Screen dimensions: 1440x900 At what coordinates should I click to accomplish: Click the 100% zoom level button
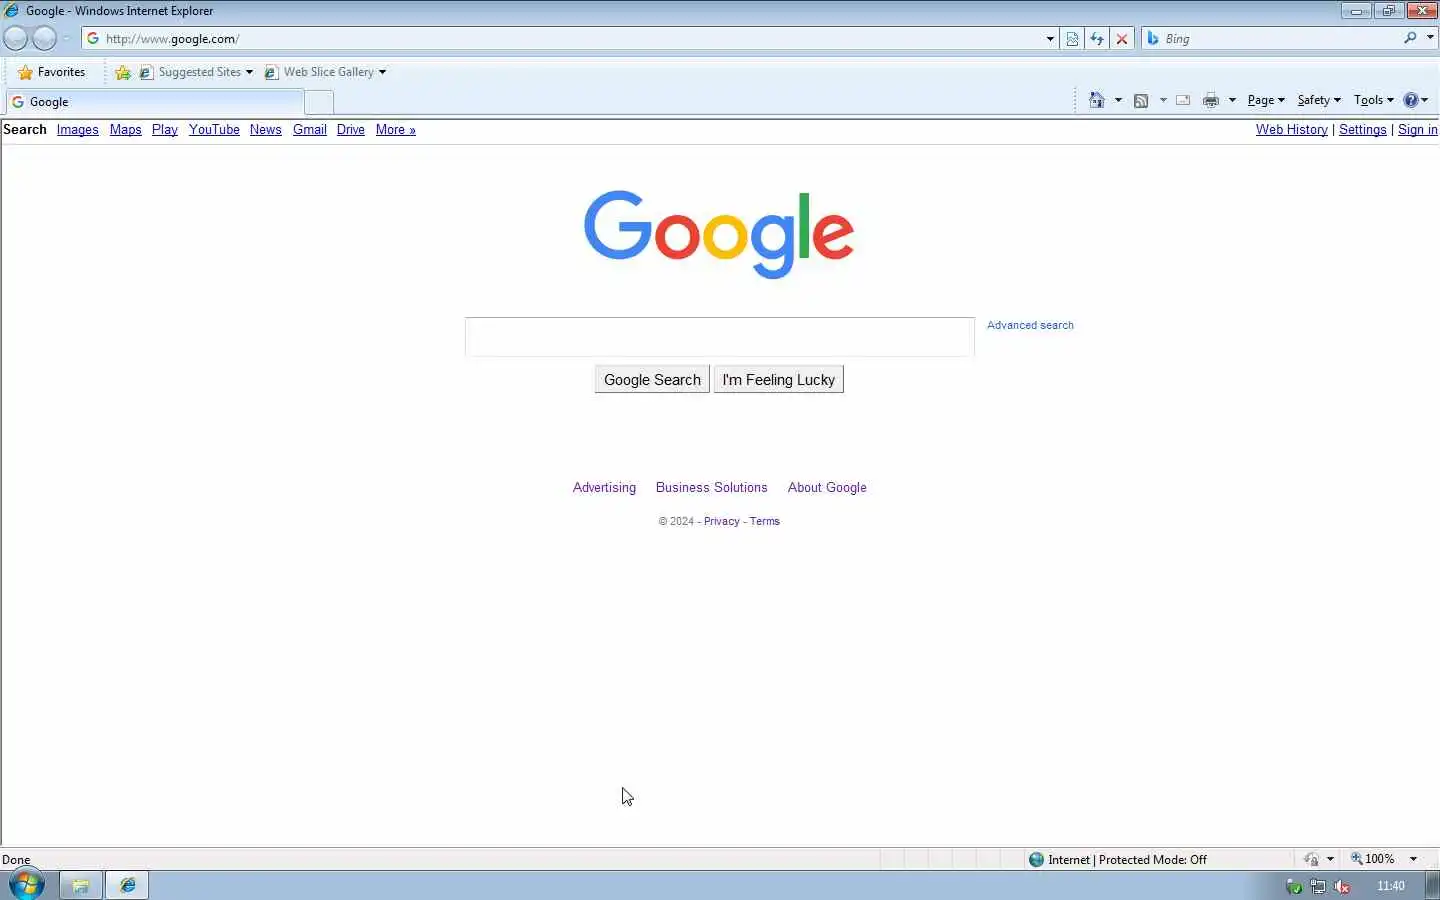point(1373,859)
